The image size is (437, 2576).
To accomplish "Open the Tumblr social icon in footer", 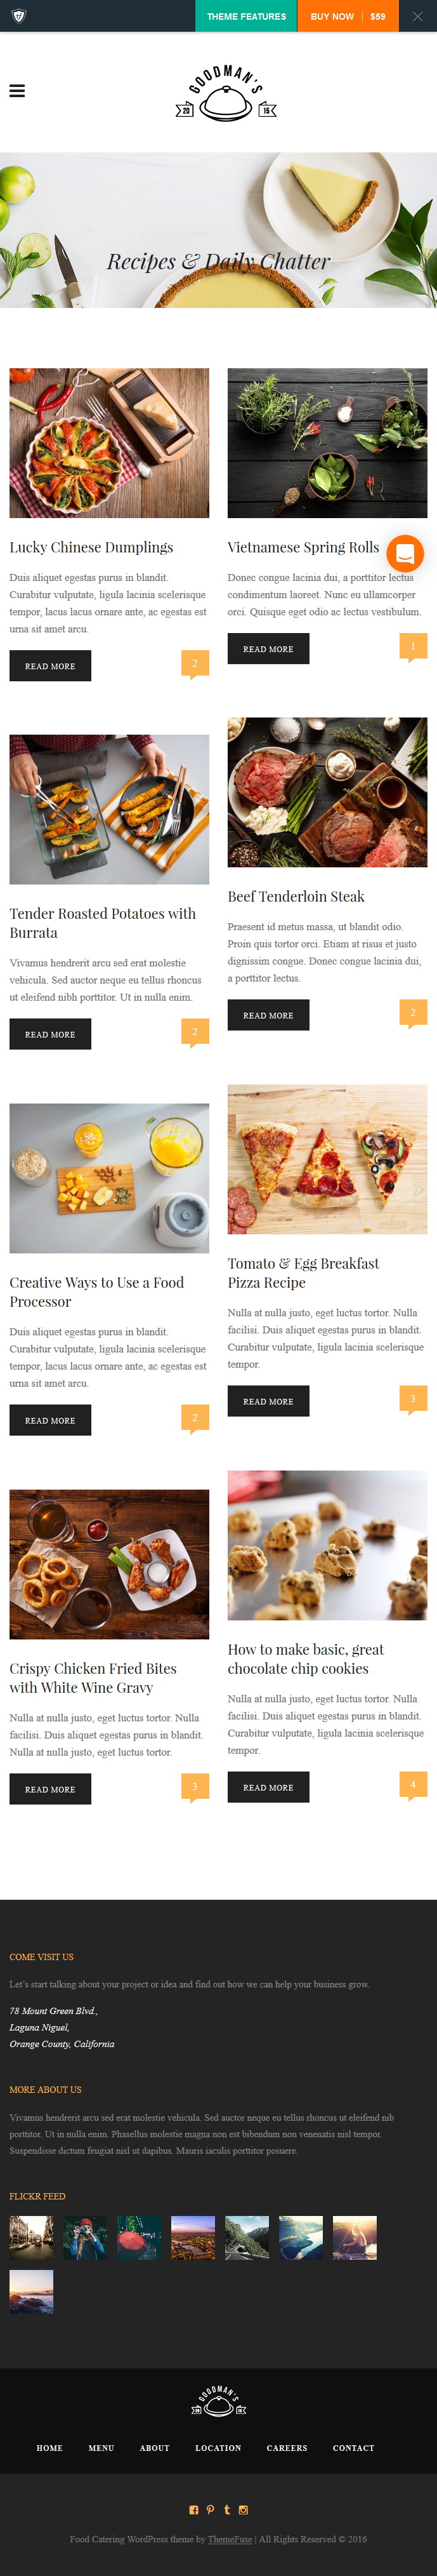I will [227, 2509].
